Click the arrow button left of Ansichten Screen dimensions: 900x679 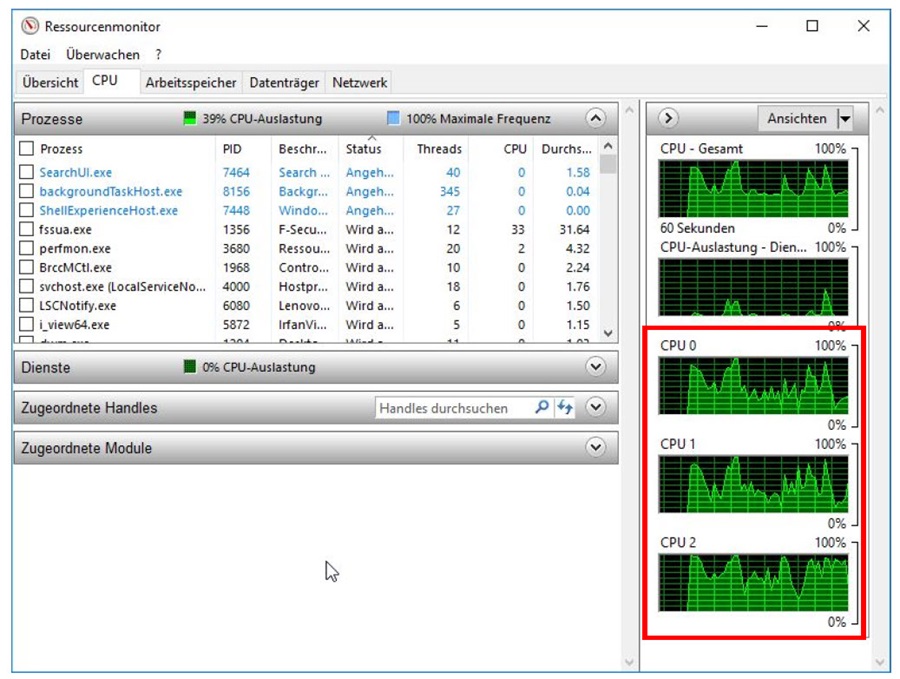[669, 118]
